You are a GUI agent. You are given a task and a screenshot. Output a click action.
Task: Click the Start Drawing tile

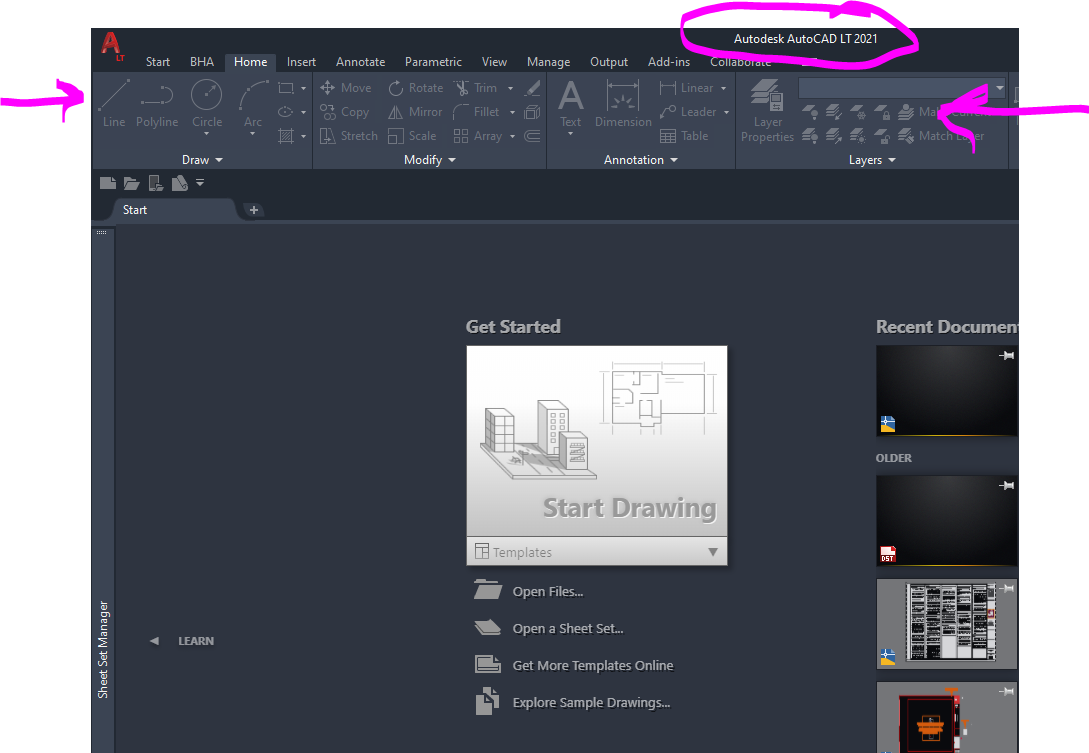click(x=596, y=442)
